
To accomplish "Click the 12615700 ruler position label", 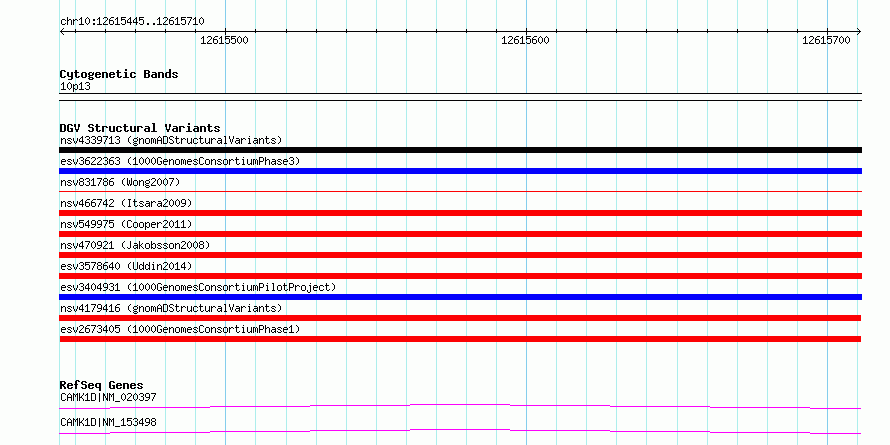I will (826, 40).
